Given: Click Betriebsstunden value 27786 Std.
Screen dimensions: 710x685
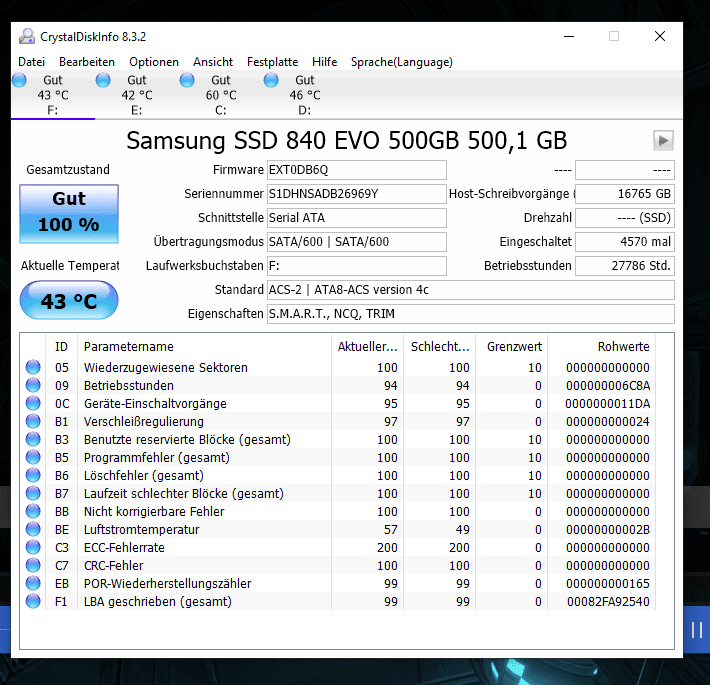Looking at the screenshot, I should [x=625, y=266].
